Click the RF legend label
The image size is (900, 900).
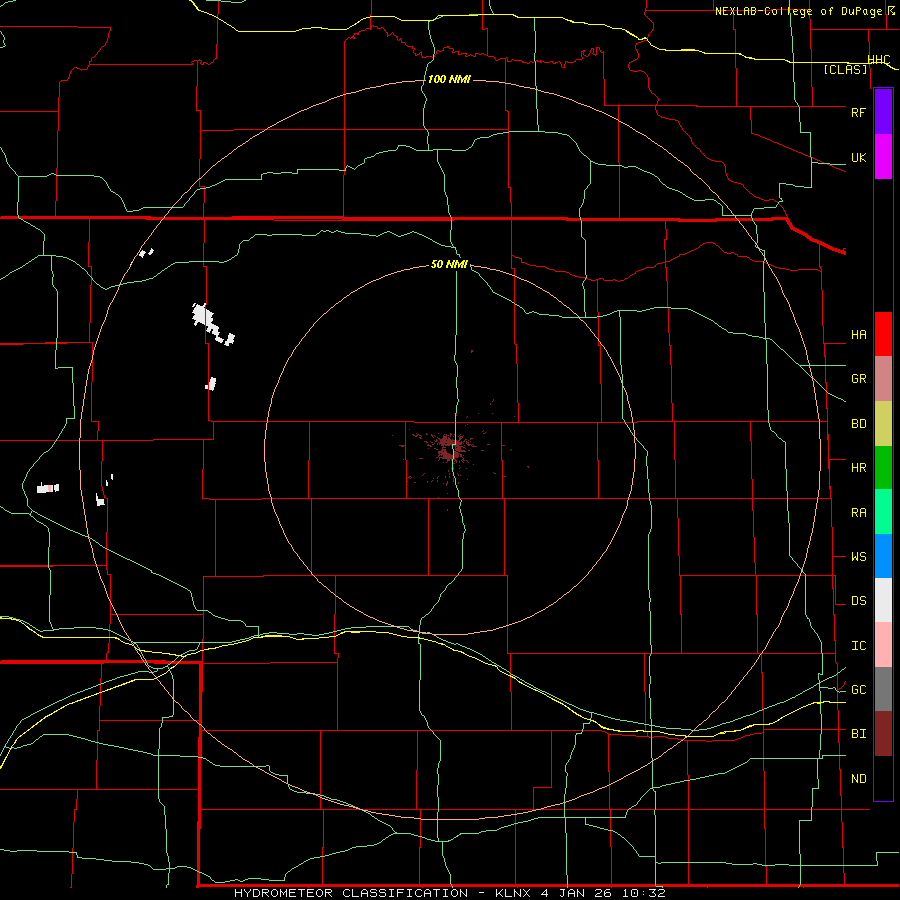coord(858,112)
